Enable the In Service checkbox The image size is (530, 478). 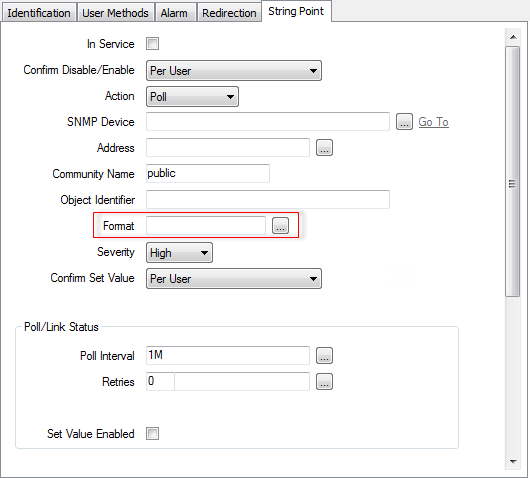pos(152,44)
